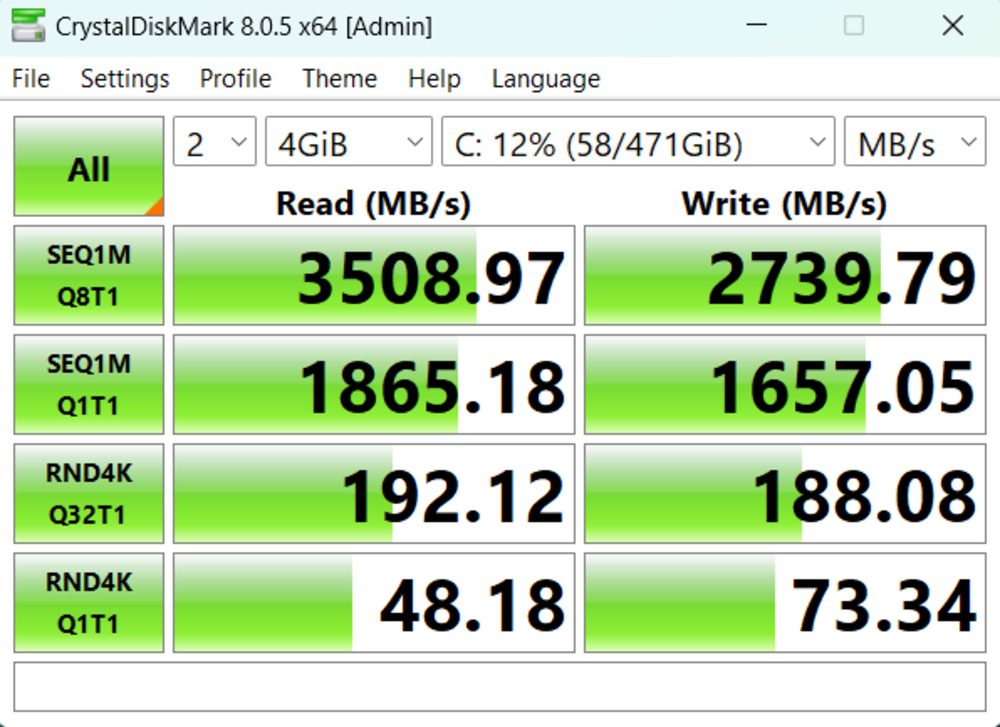Click the 1865.18 read result

click(x=374, y=384)
